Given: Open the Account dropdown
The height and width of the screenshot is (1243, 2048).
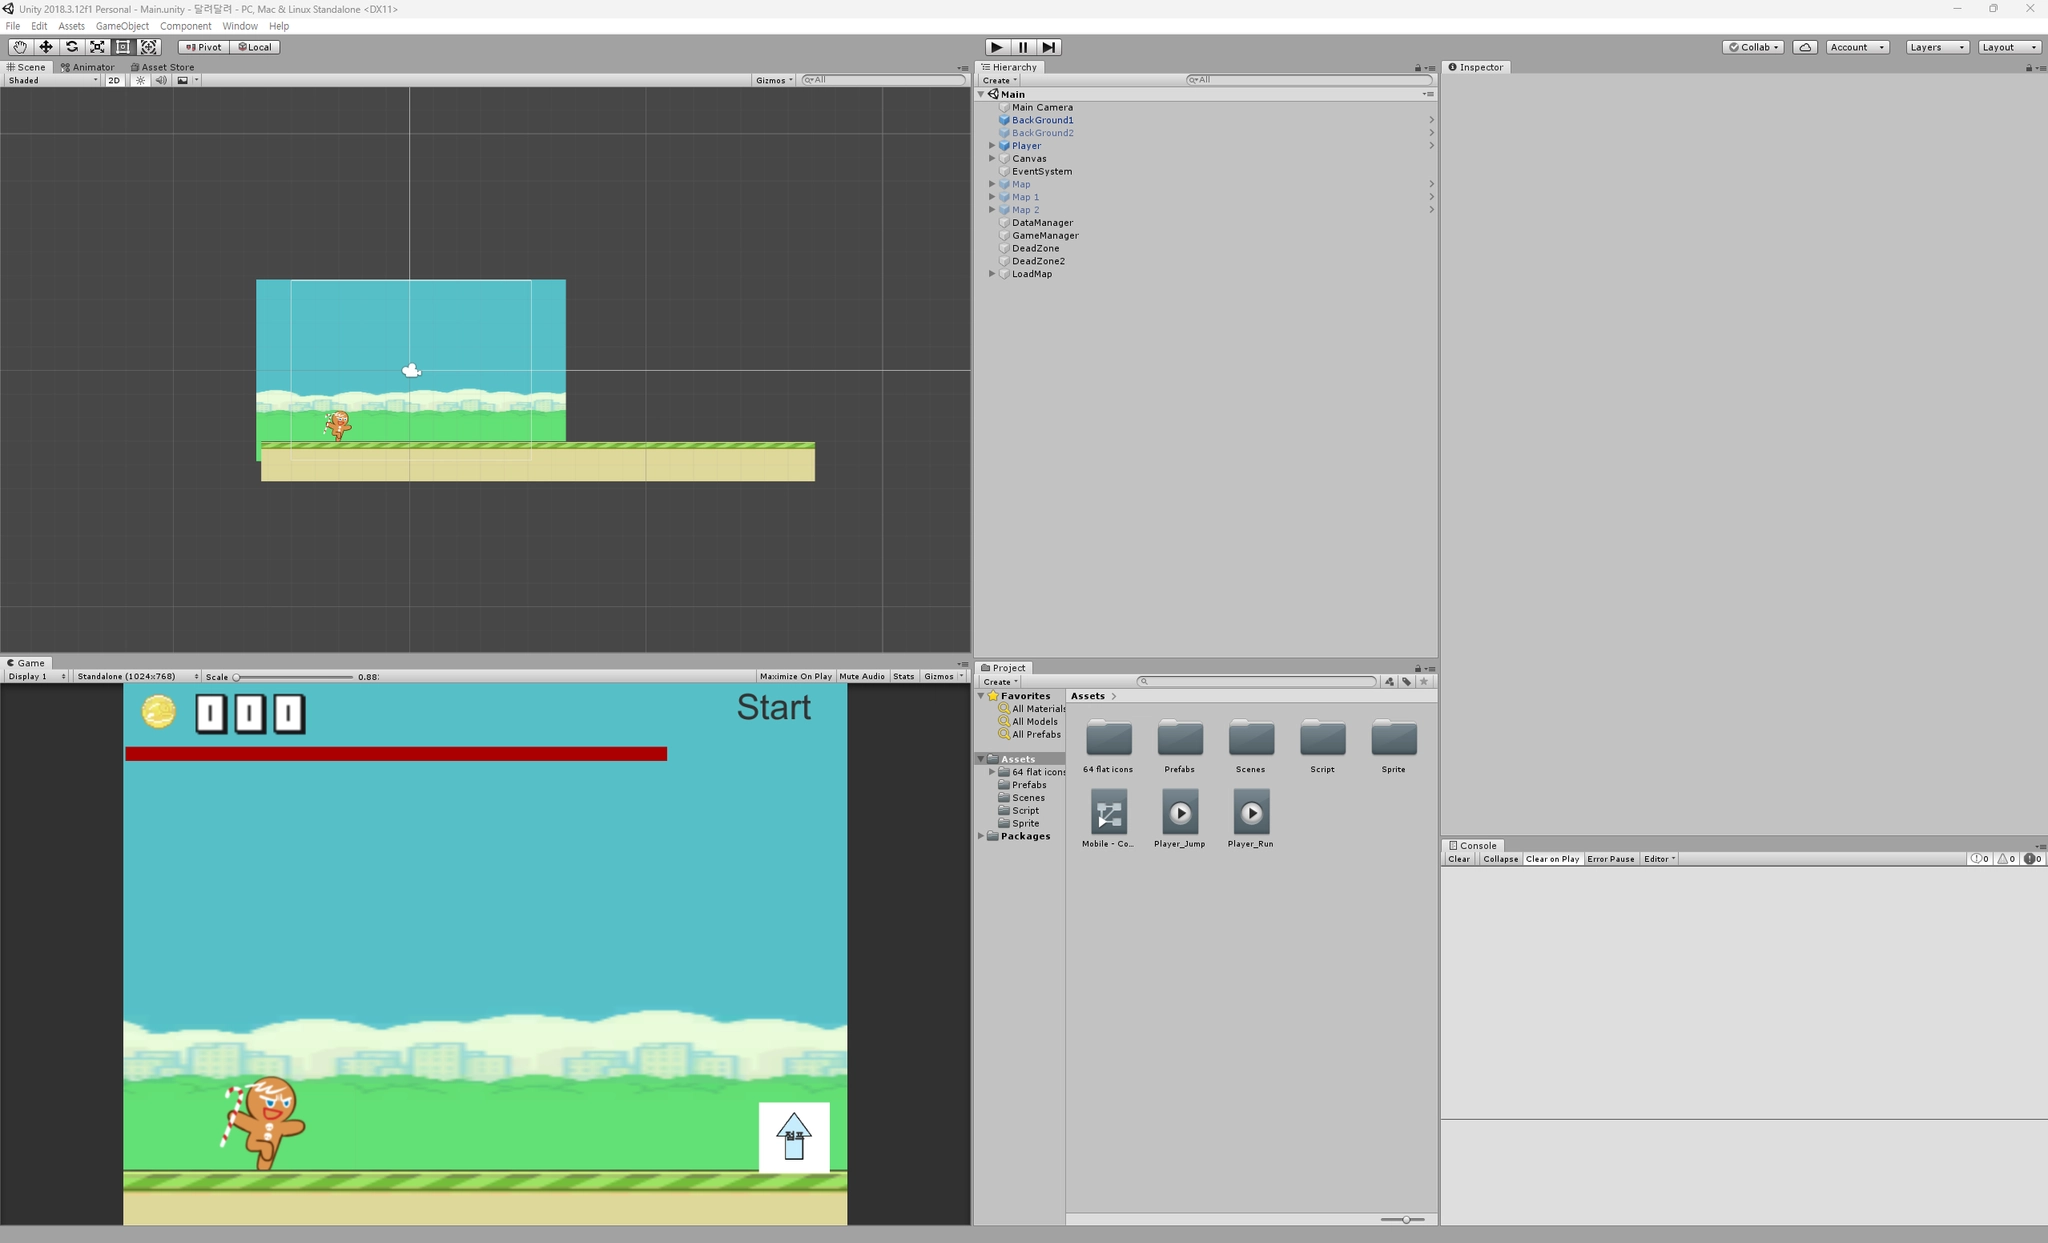Looking at the screenshot, I should pos(1858,47).
